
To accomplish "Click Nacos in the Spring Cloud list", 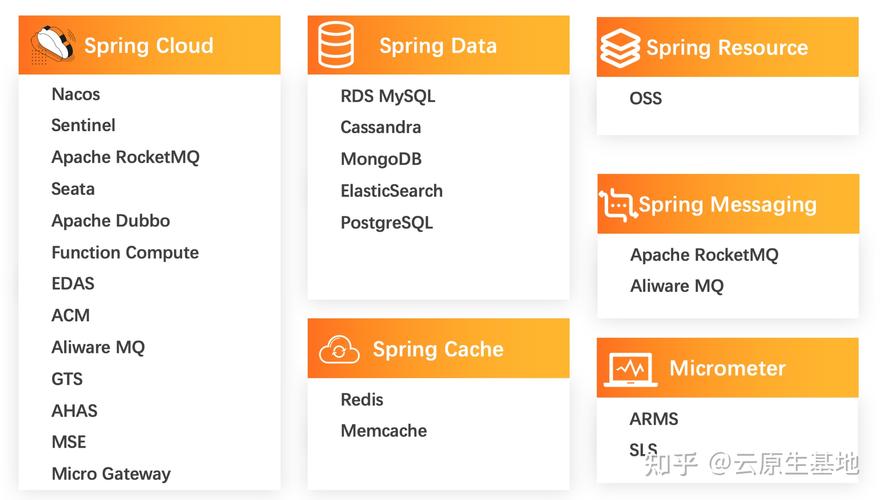I will (x=75, y=94).
